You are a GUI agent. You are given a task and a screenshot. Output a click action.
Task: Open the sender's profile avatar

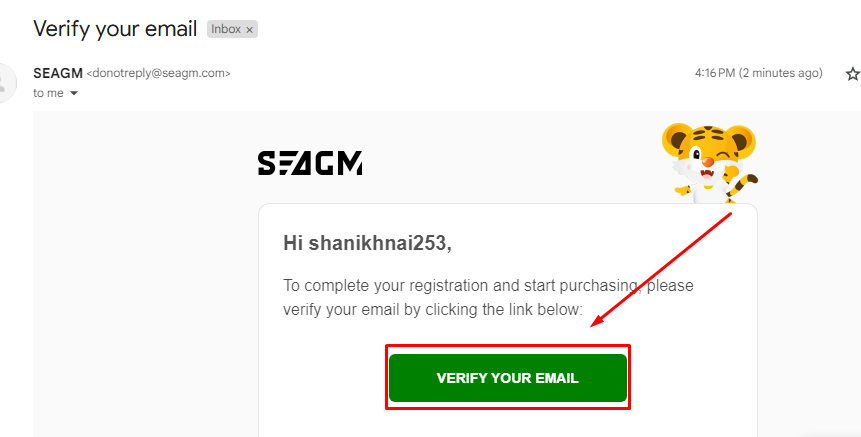[8, 82]
